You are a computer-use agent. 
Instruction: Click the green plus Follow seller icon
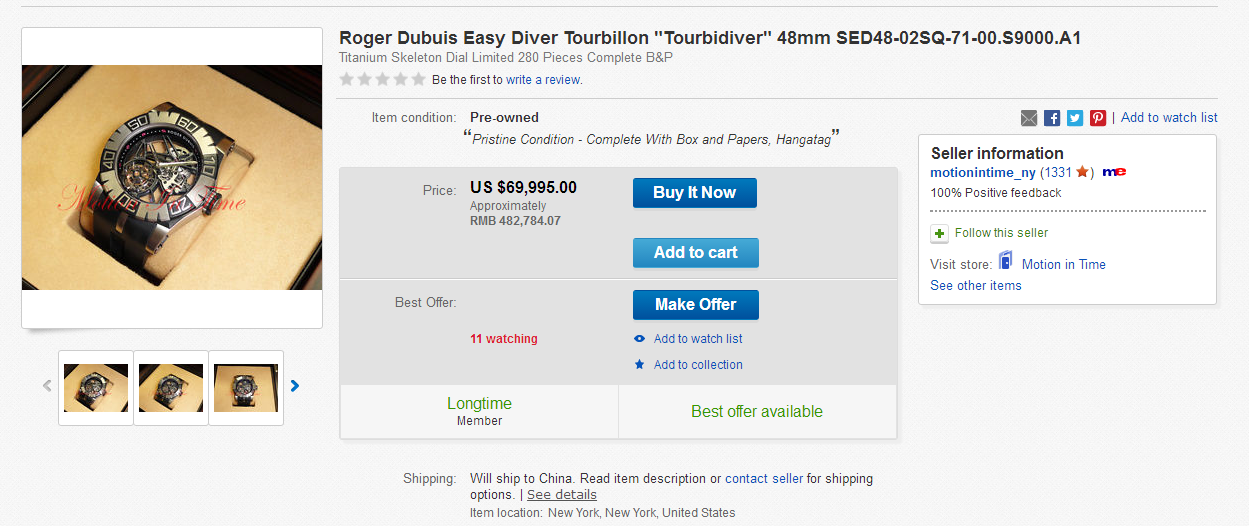(939, 233)
